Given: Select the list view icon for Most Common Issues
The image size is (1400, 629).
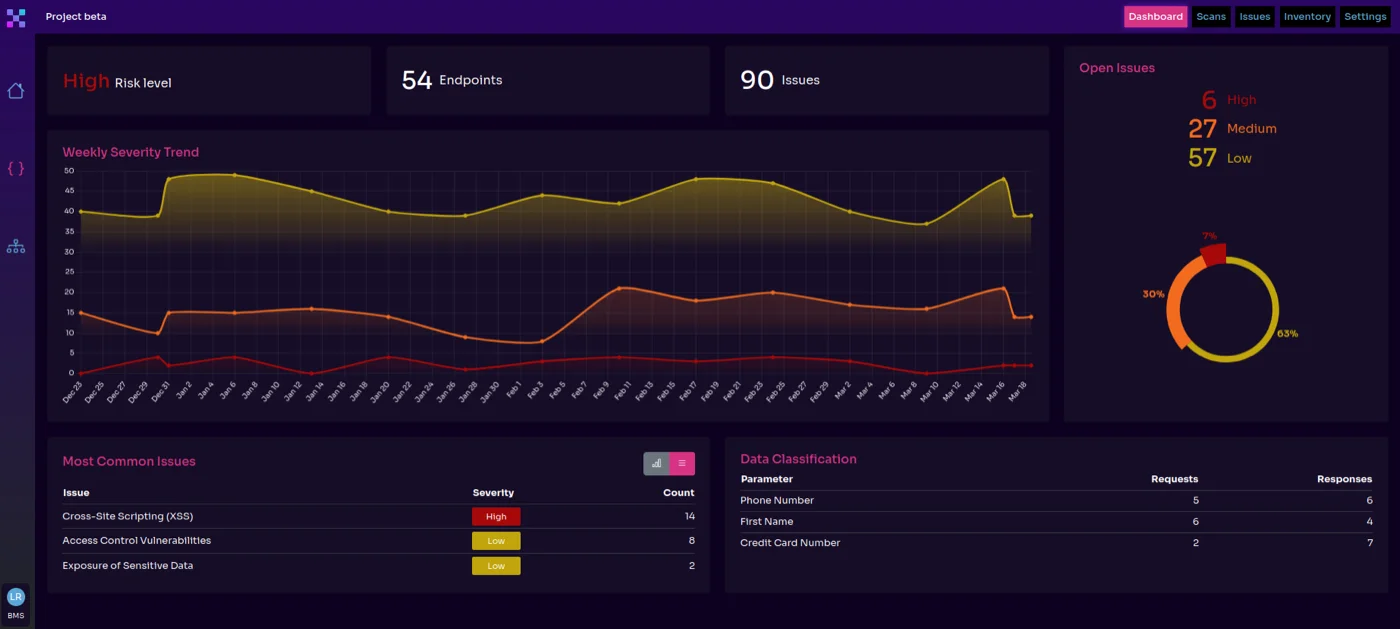Looking at the screenshot, I should (684, 463).
